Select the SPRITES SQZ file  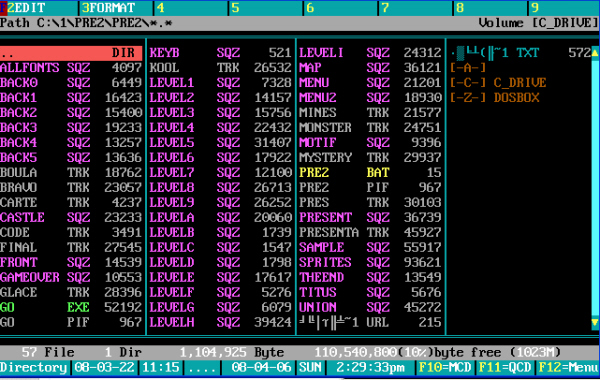pos(370,263)
